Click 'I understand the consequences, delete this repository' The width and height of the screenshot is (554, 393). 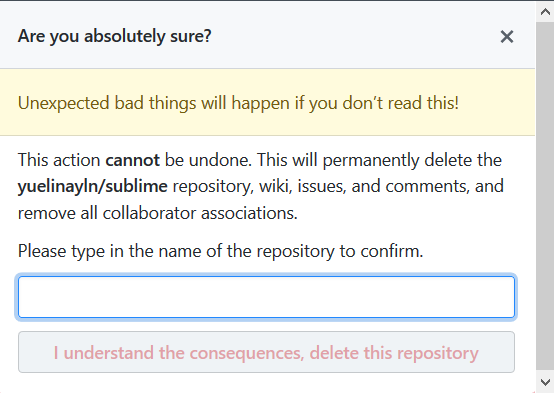(266, 352)
